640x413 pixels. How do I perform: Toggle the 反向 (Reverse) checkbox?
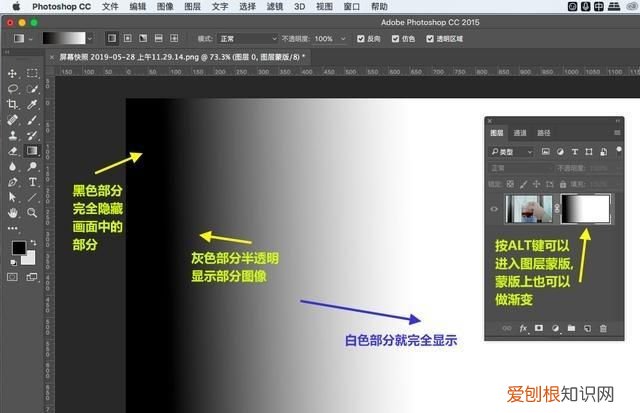point(360,39)
